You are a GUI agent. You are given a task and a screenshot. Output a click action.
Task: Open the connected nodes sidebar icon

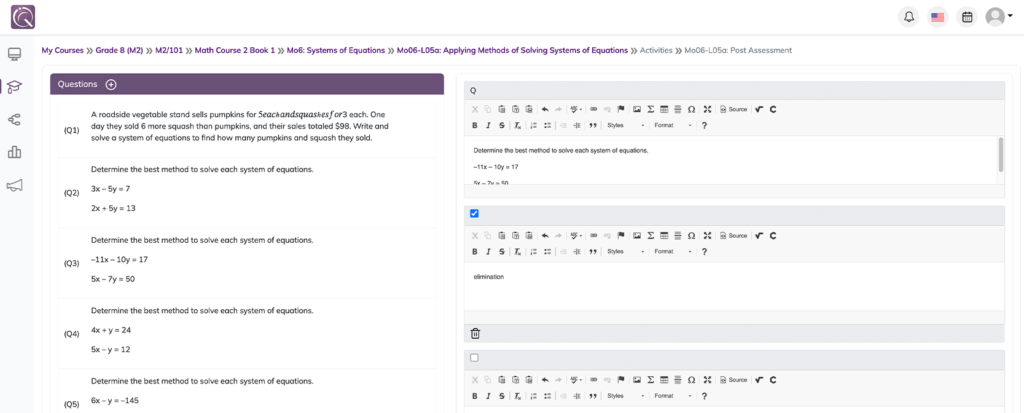click(14, 120)
